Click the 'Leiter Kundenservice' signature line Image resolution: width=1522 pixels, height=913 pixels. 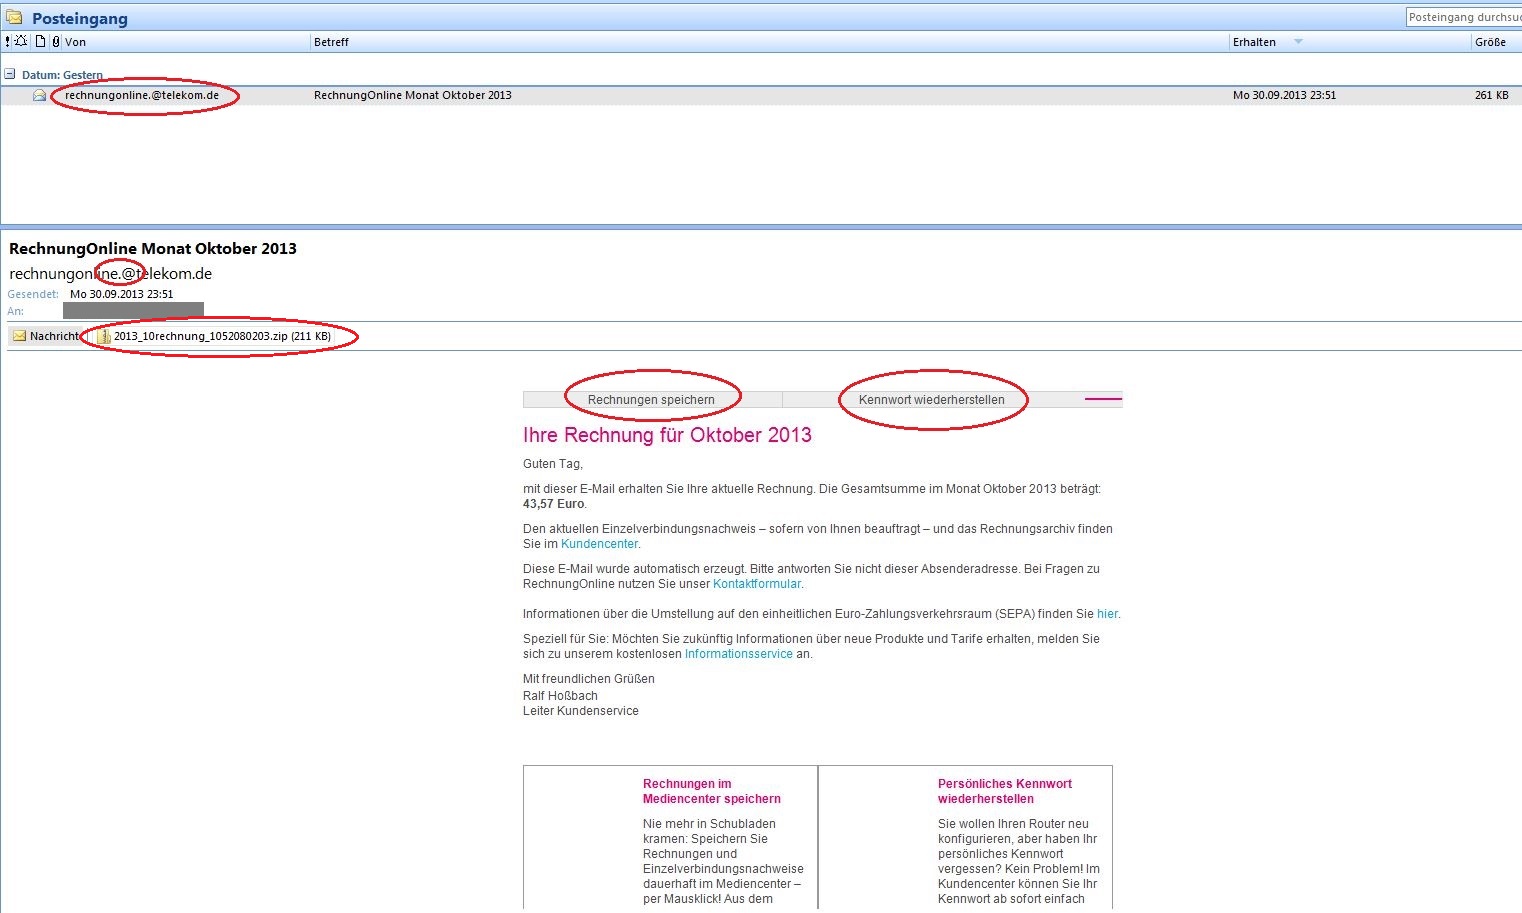coord(581,711)
